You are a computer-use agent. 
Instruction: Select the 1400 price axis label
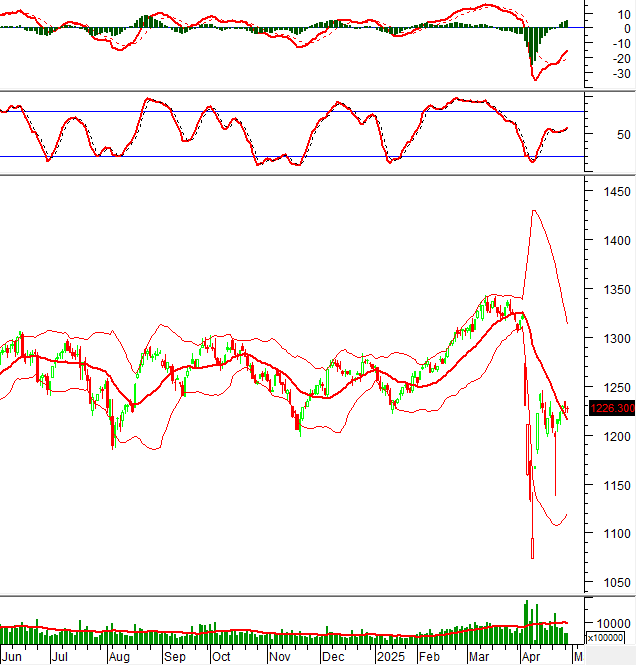coord(617,240)
